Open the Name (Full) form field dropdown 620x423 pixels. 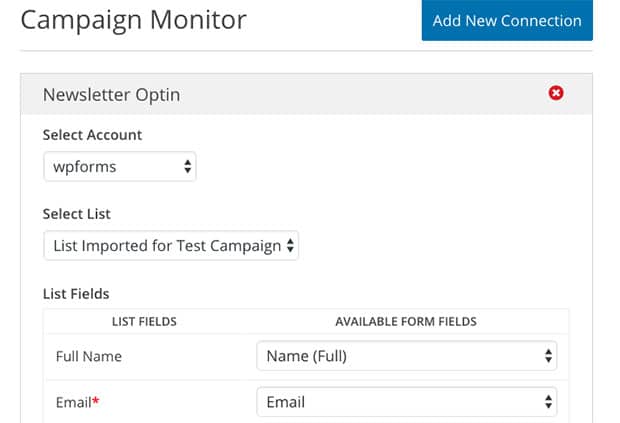coord(406,356)
